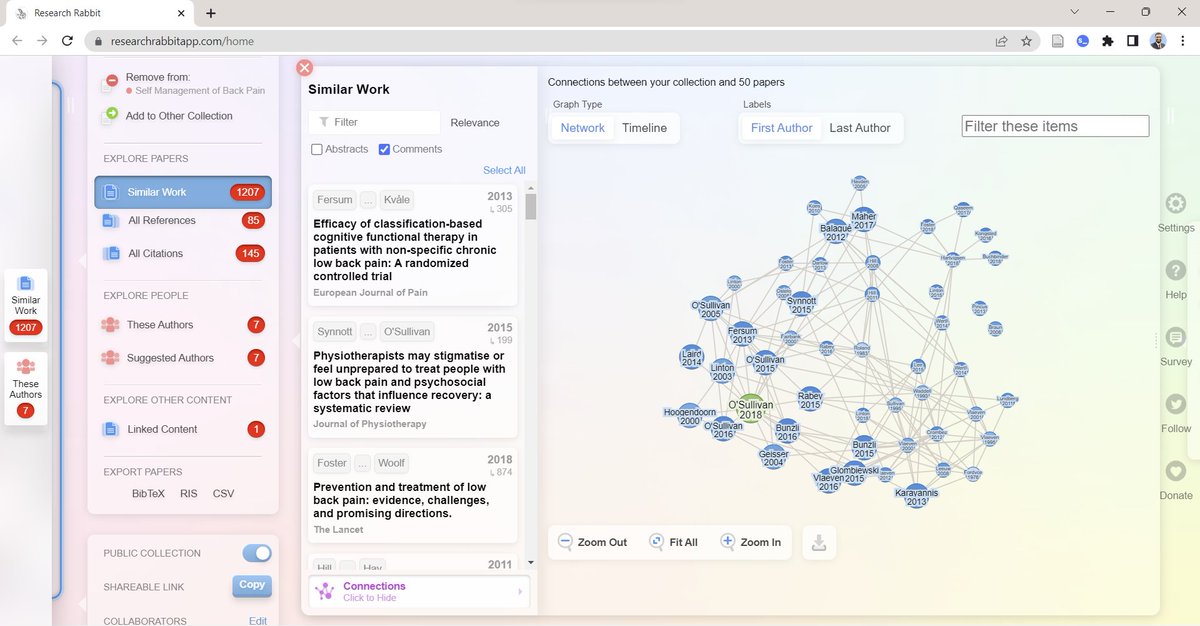Viewport: 1200px width, 626px height.
Task: Close the Similar Work panel with red X
Action: click(305, 68)
